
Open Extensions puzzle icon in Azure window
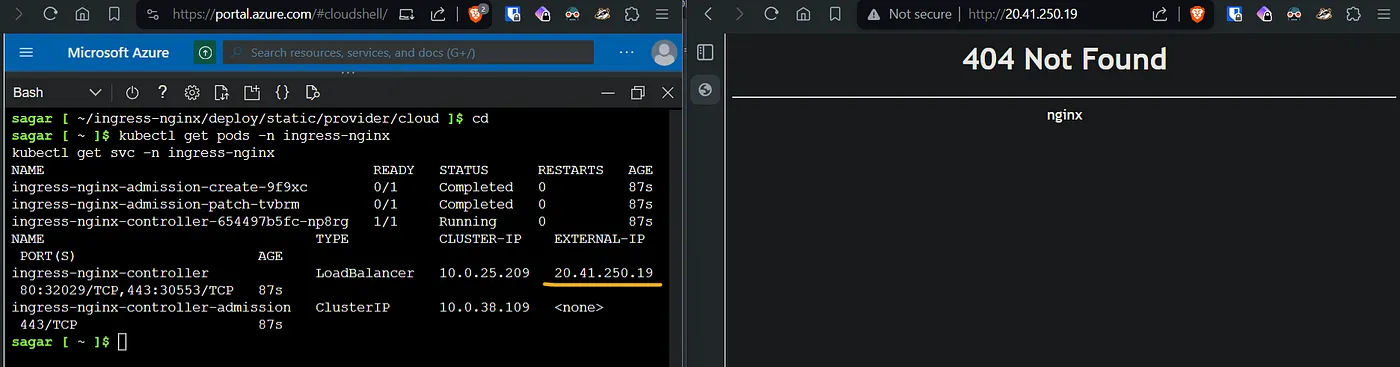tap(631, 15)
